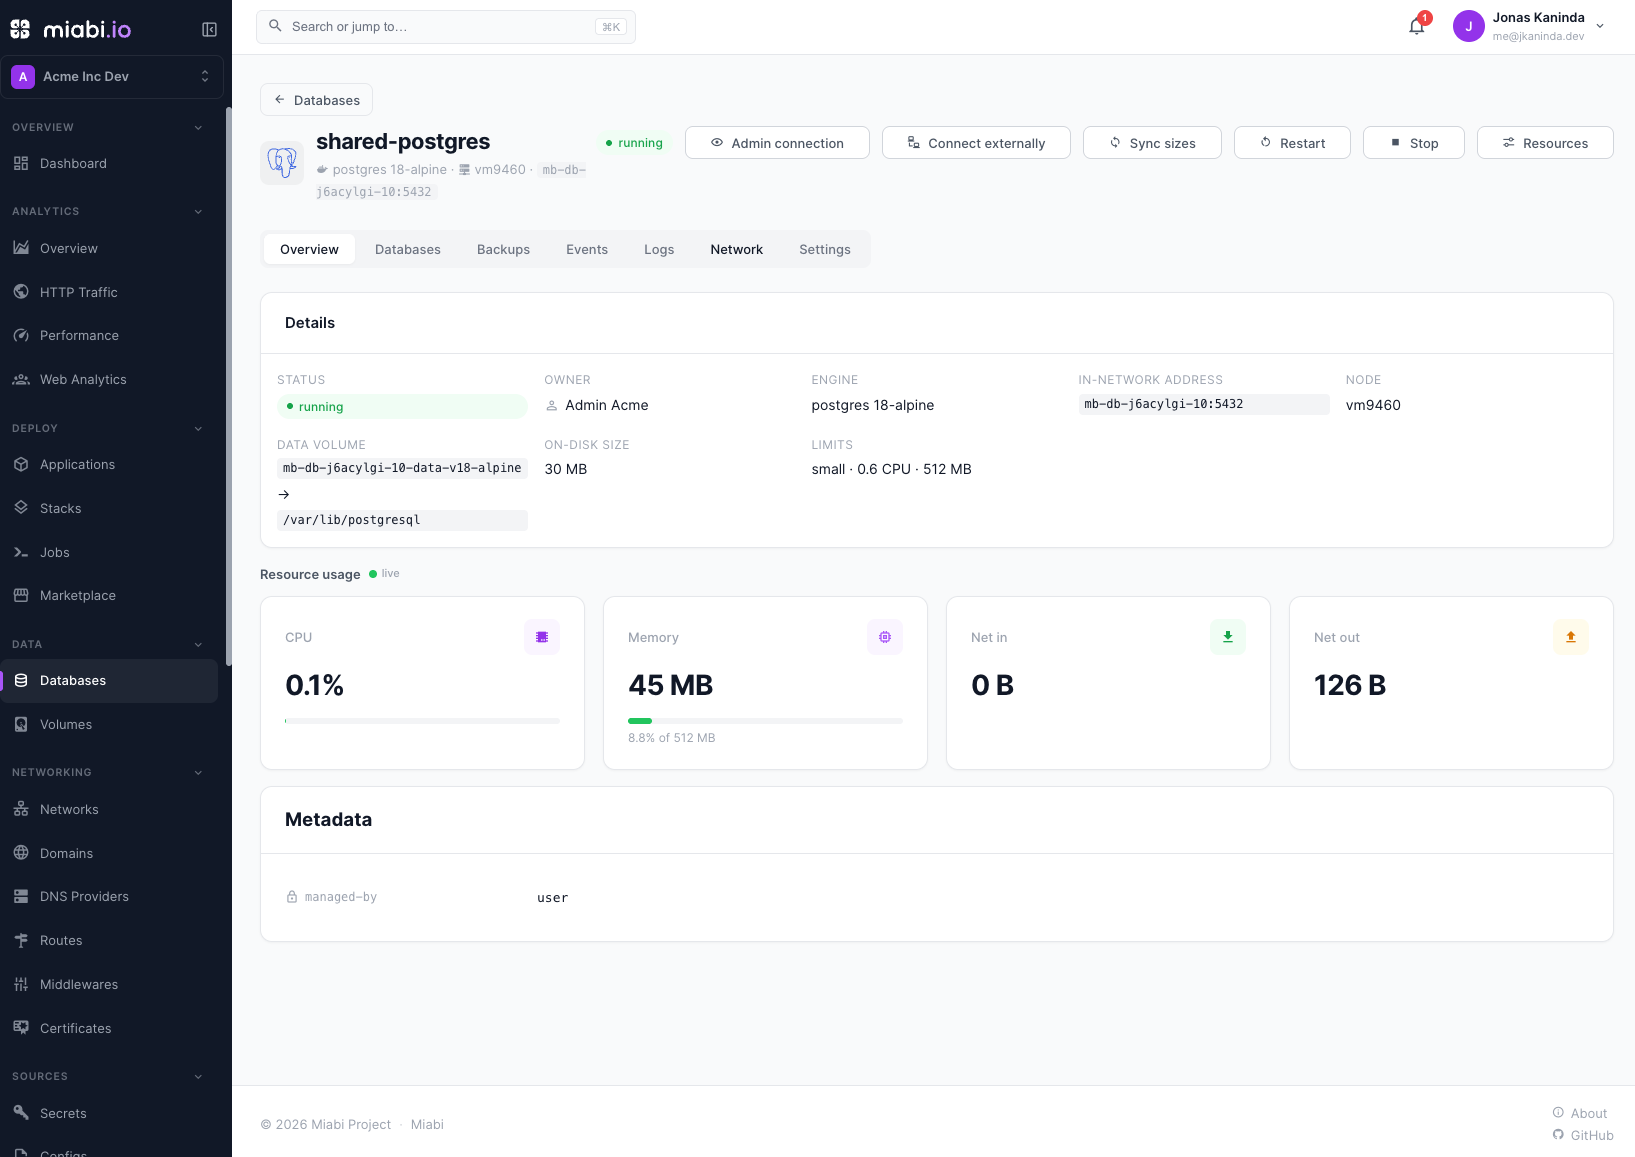Image resolution: width=1635 pixels, height=1157 pixels.
Task: Collapse the Data sidebar section
Action: (x=198, y=645)
